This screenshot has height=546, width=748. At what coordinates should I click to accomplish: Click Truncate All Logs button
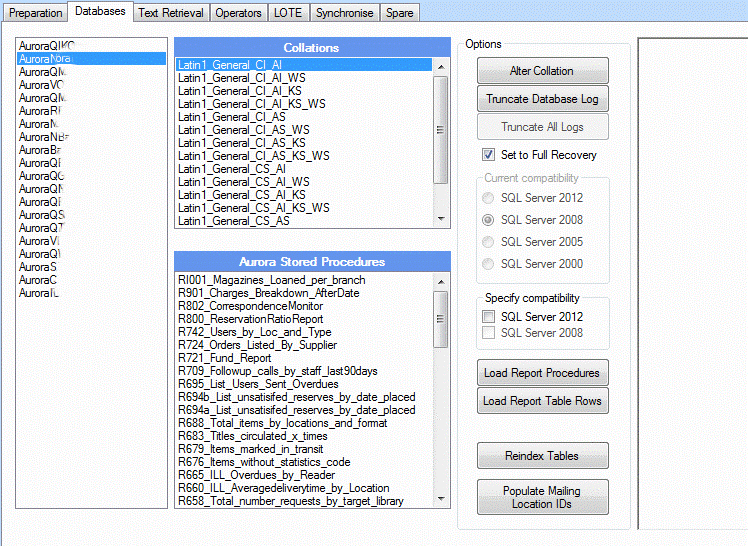[542, 127]
